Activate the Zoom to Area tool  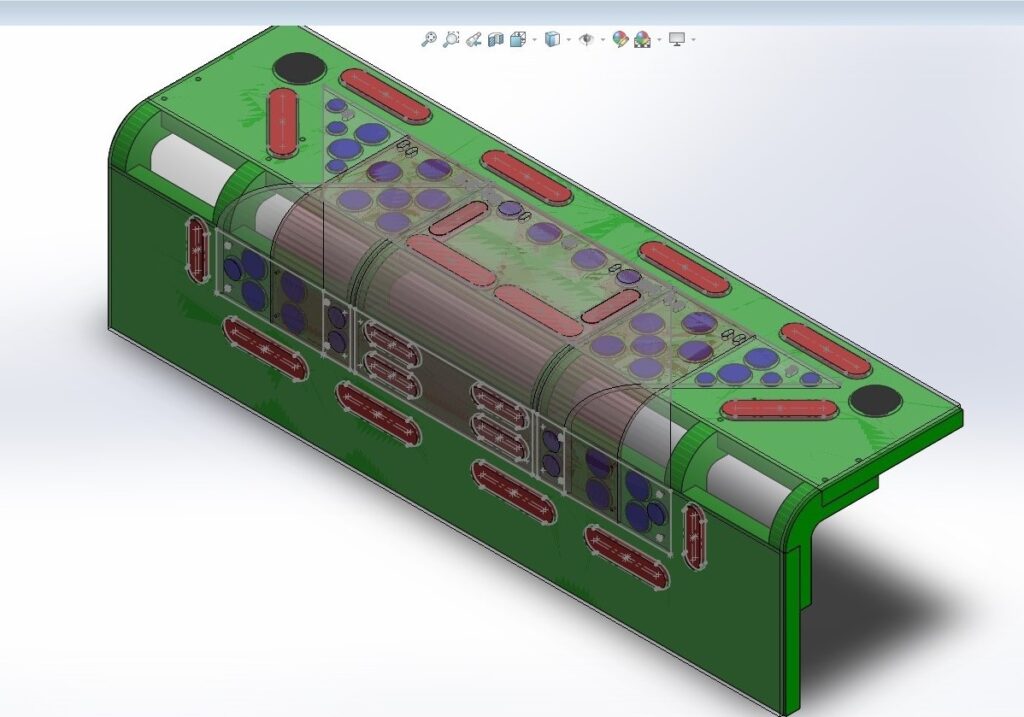pos(451,39)
